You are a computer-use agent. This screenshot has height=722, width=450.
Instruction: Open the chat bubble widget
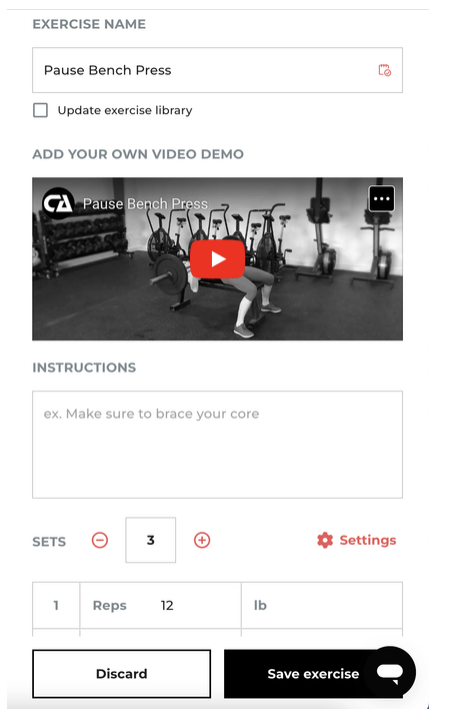(390, 672)
